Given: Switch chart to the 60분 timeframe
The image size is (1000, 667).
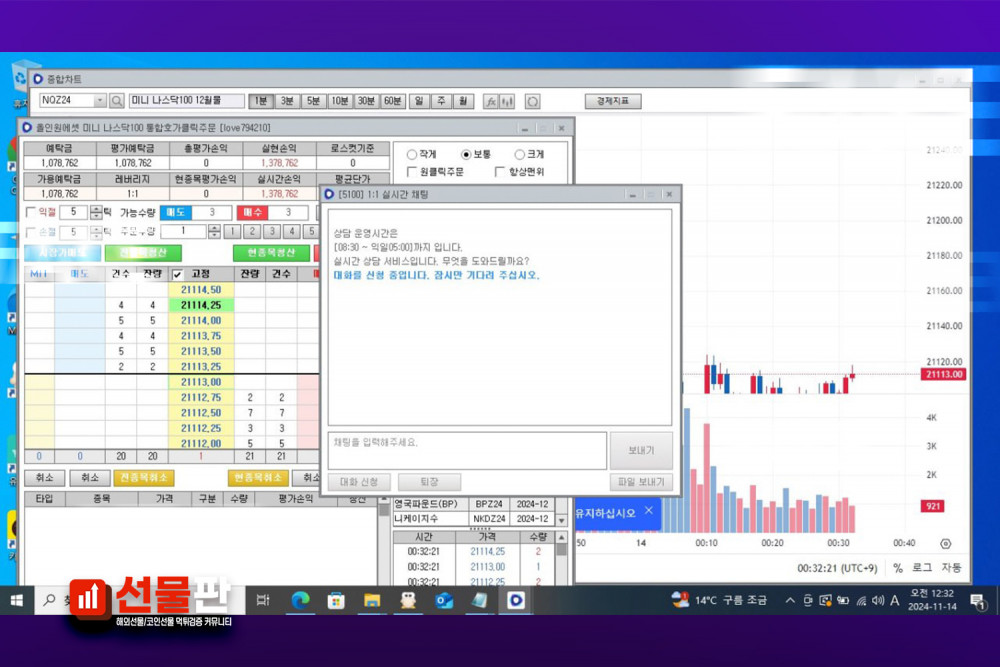Looking at the screenshot, I should (x=392, y=101).
